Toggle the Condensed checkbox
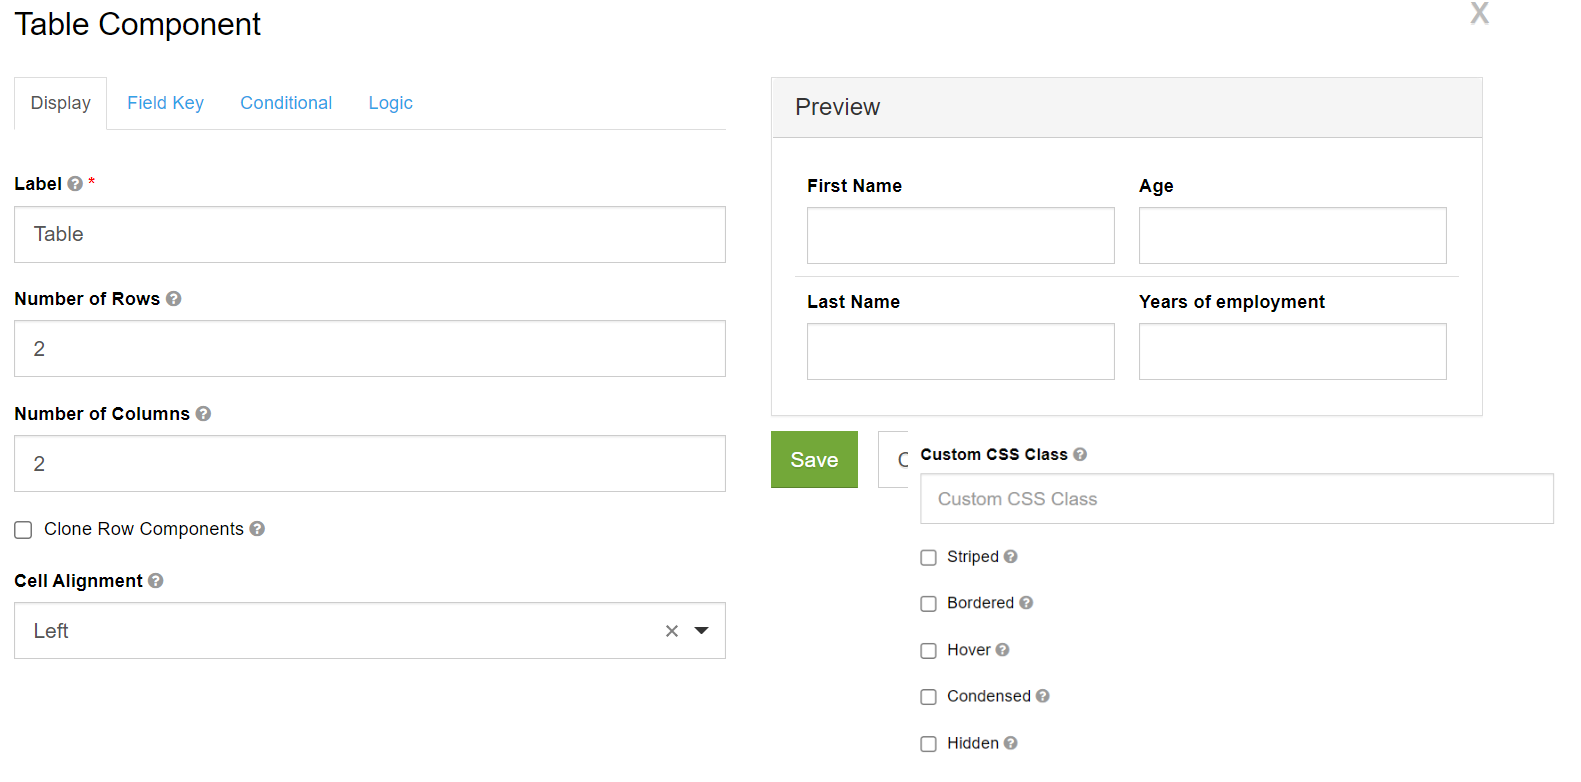This screenshot has height=782, width=1581. tap(929, 697)
